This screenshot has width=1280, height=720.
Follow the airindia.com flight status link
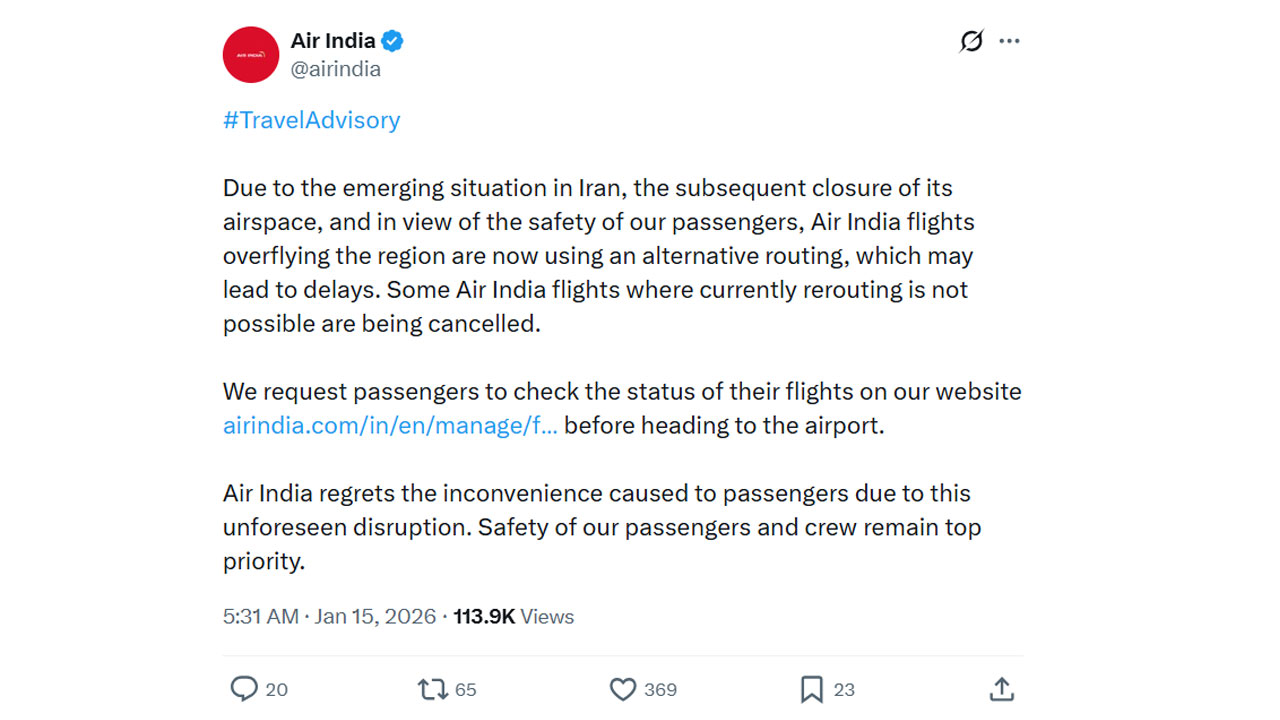point(390,425)
